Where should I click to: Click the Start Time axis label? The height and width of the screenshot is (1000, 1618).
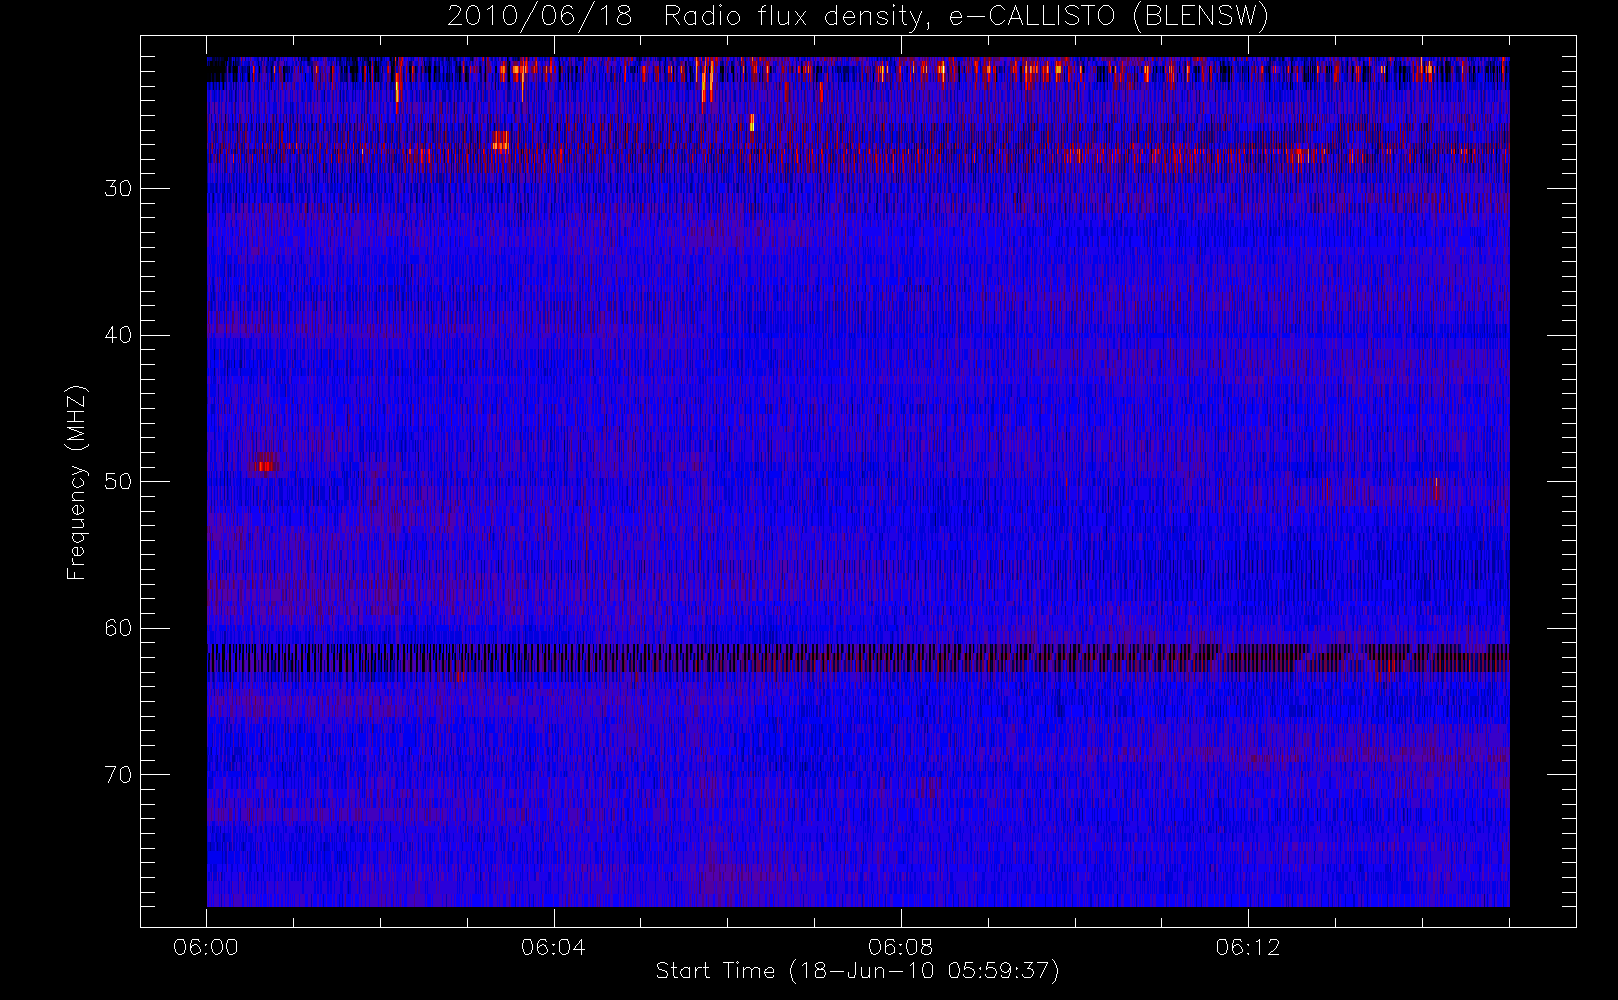(857, 971)
